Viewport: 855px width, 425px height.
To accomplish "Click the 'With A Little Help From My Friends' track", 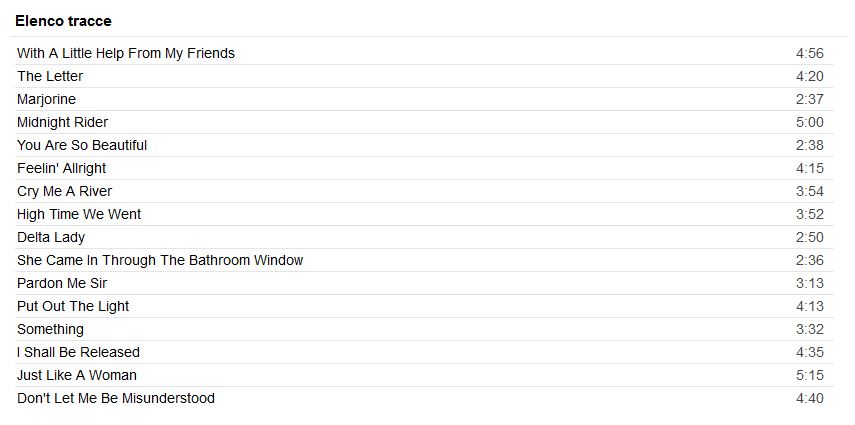I will [x=126, y=53].
